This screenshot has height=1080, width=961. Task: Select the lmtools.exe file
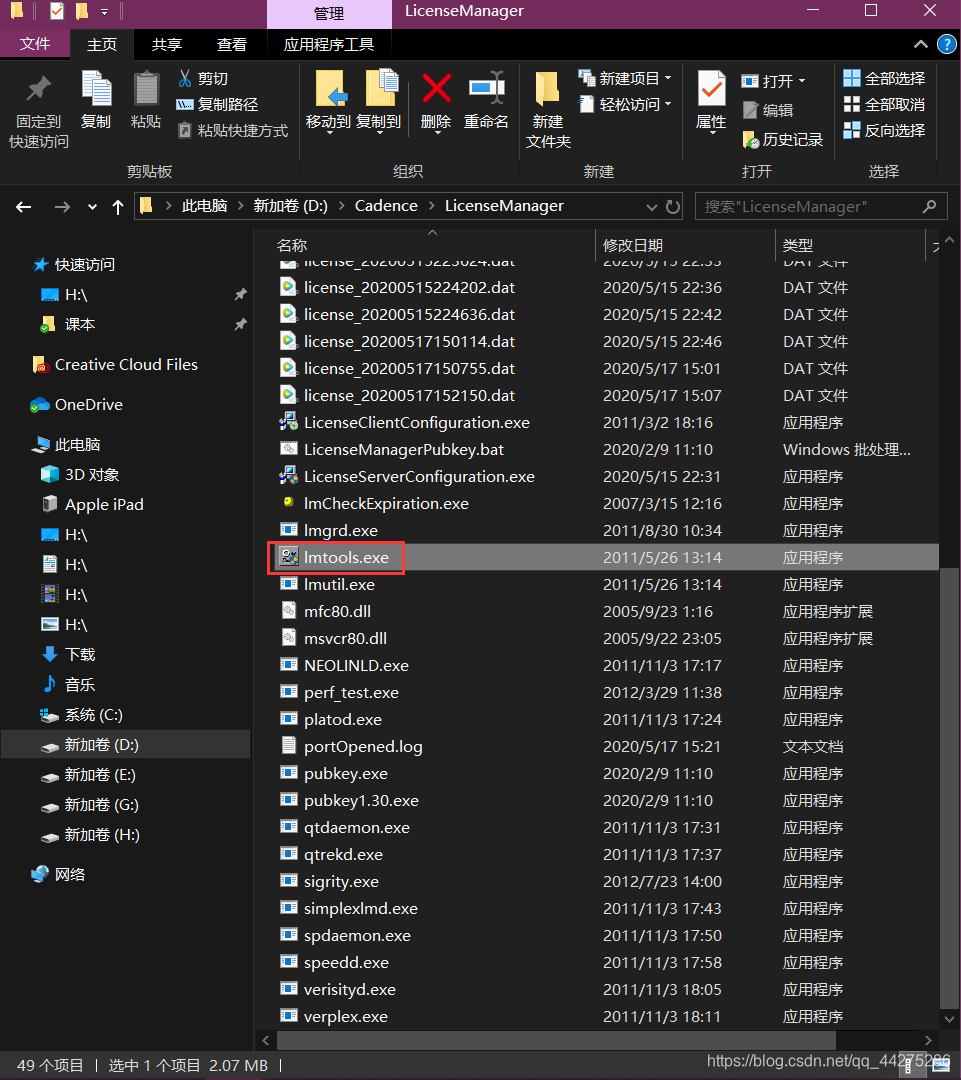coord(346,557)
